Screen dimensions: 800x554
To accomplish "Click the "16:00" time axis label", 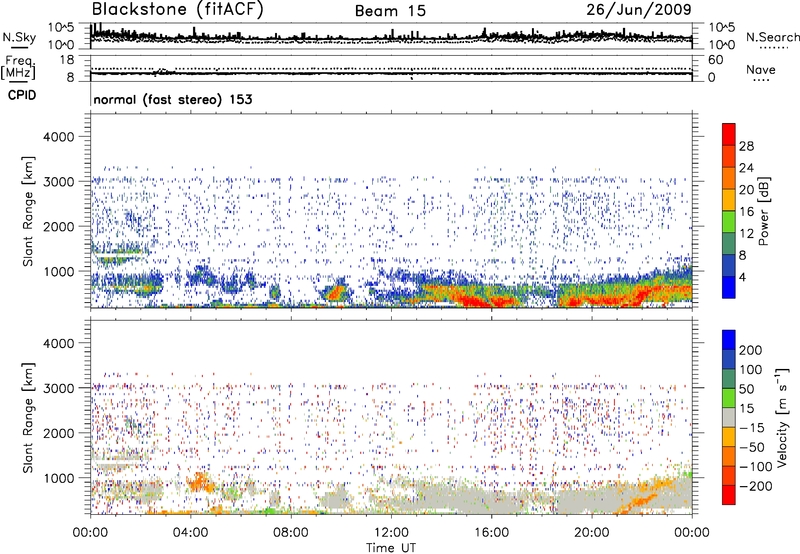I will click(491, 533).
